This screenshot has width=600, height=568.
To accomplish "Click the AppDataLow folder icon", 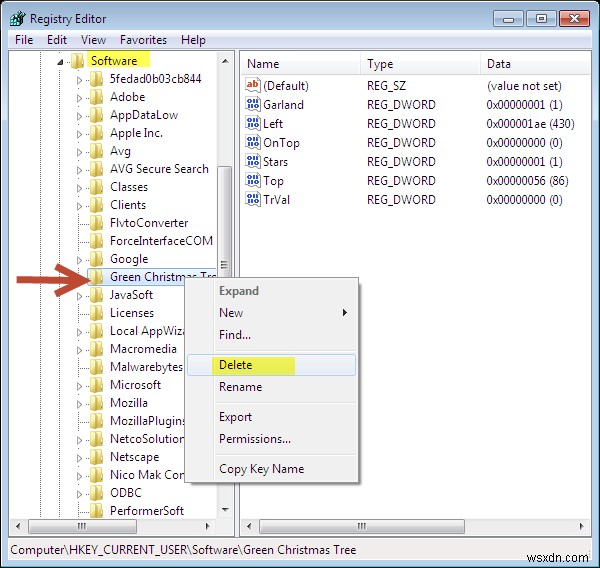I will tap(96, 115).
